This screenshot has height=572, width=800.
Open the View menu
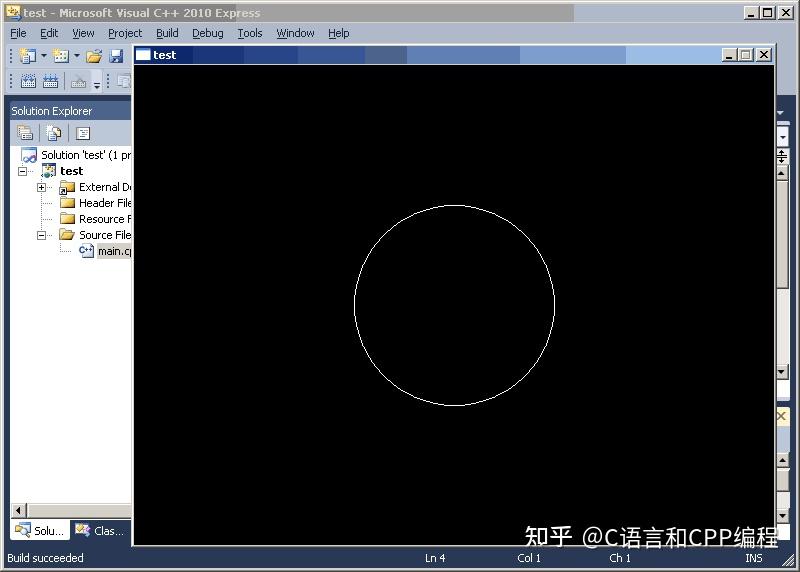tap(83, 33)
